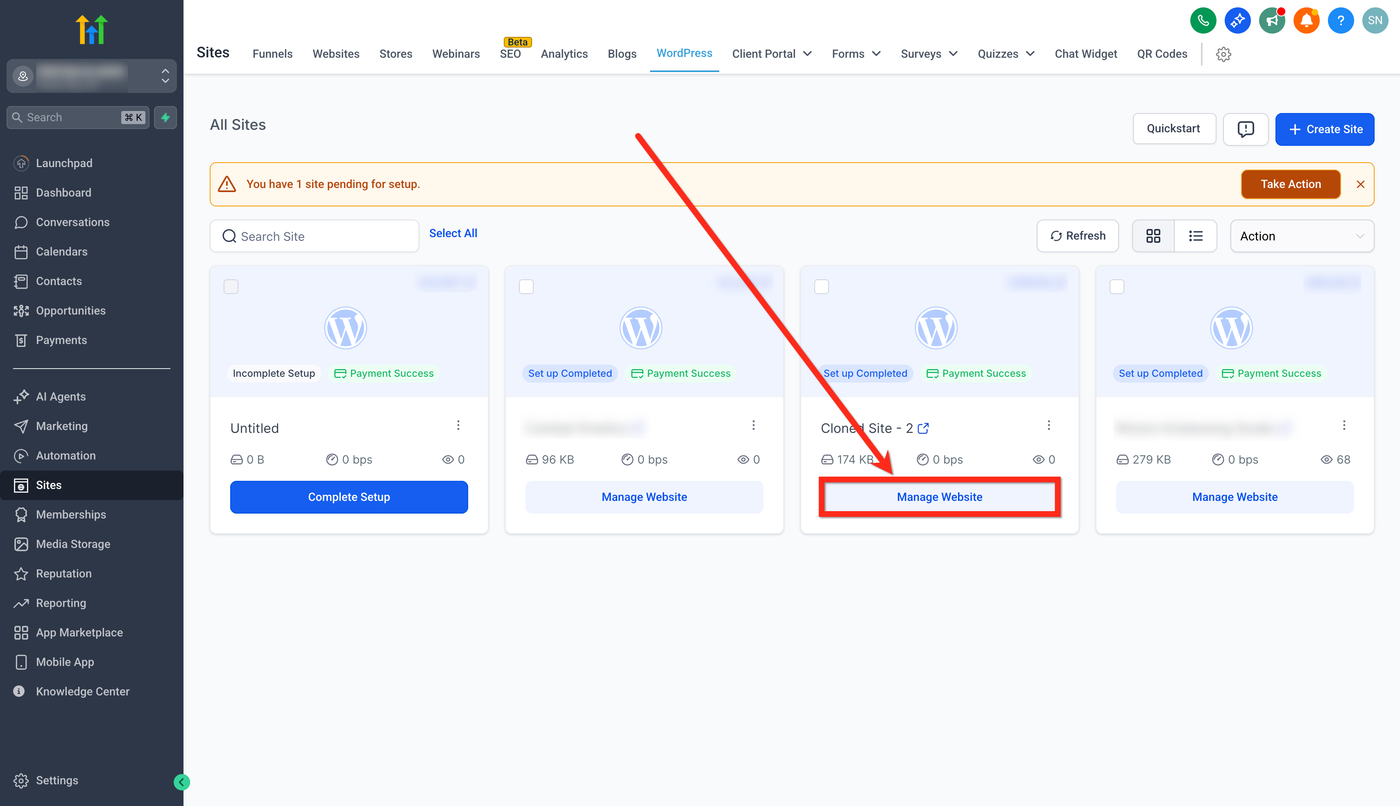Viewport: 1400px width, 806px height.
Task: Click the green phone dialer icon
Action: [x=1203, y=20]
